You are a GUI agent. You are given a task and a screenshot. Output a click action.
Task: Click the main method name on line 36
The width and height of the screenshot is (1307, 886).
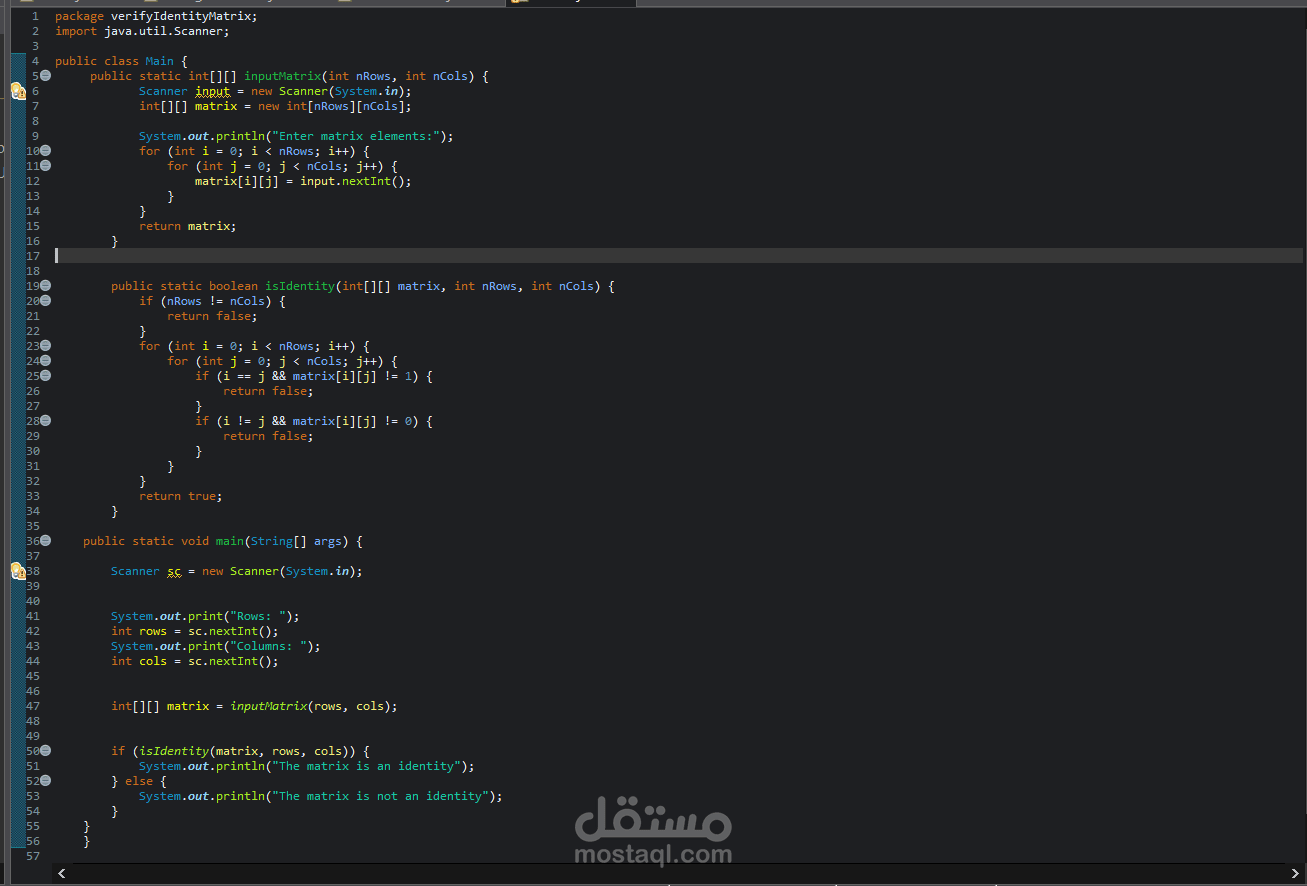[x=230, y=541]
